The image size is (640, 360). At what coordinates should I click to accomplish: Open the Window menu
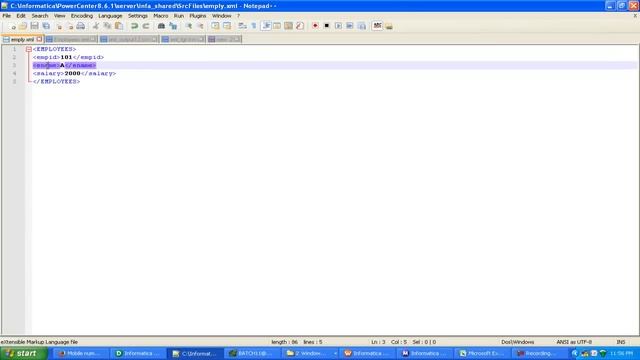click(221, 16)
